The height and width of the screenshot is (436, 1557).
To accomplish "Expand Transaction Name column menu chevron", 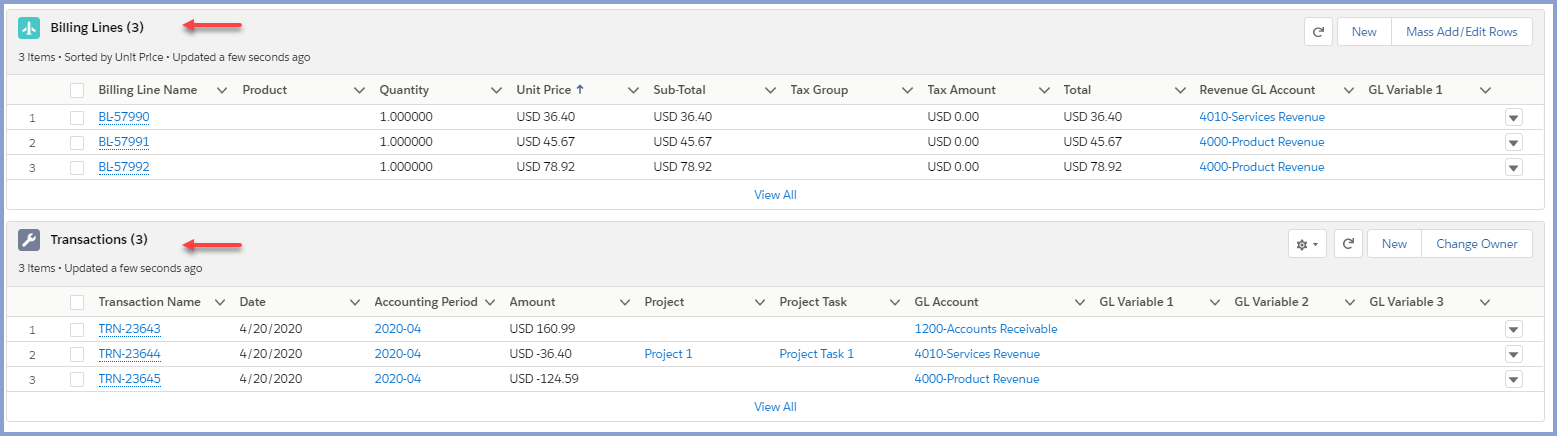I will 220,303.
